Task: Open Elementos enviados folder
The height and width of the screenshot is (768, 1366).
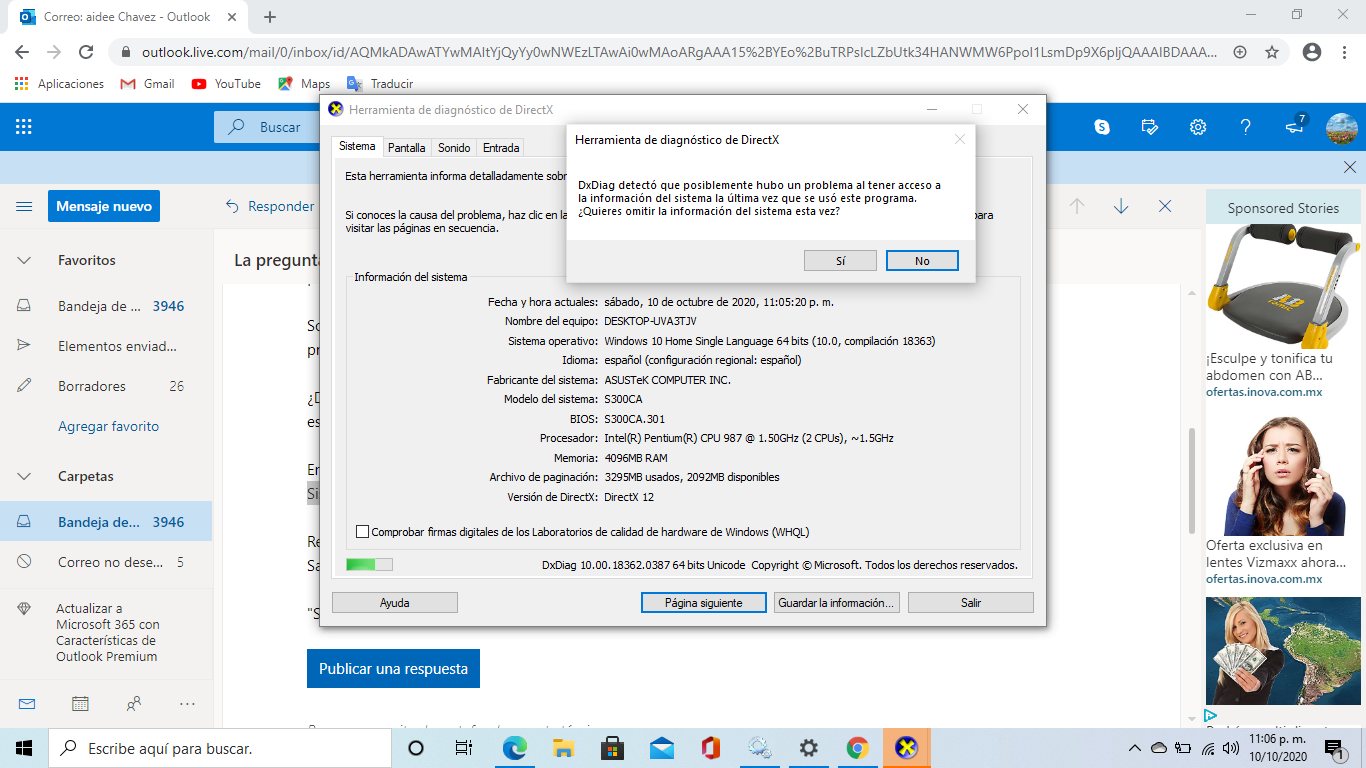Action: (106, 346)
